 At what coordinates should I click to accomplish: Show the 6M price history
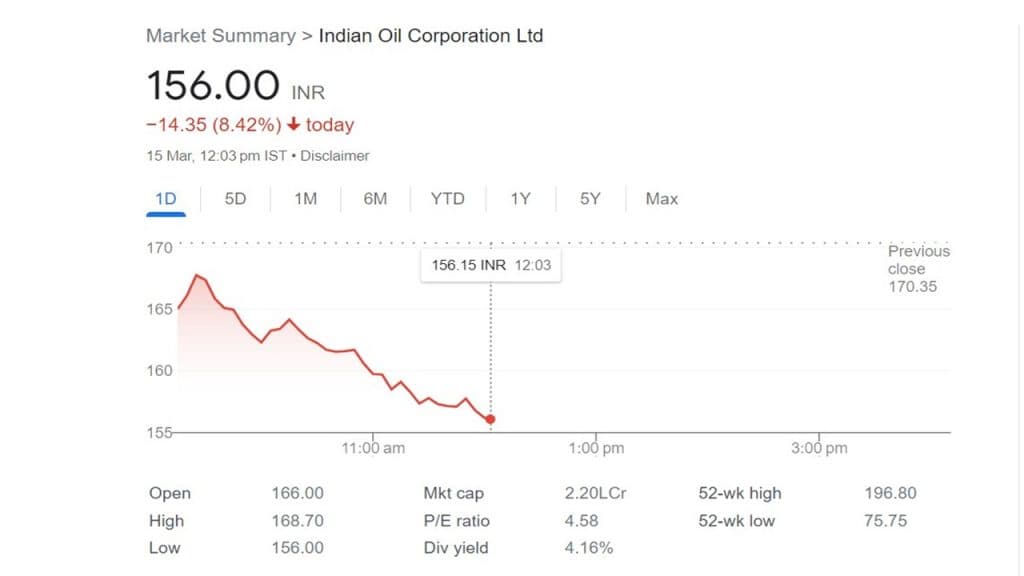pyautogui.click(x=375, y=199)
